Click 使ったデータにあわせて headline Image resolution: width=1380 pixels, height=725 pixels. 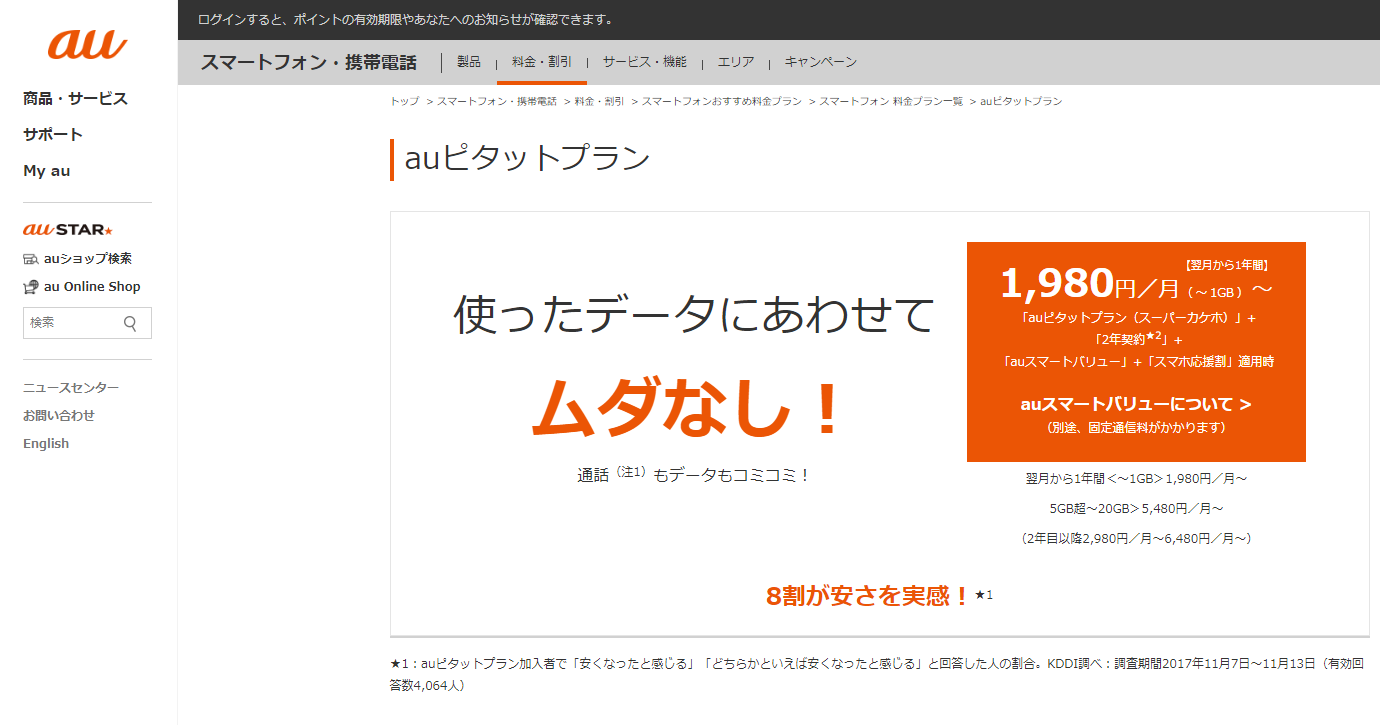[694, 314]
